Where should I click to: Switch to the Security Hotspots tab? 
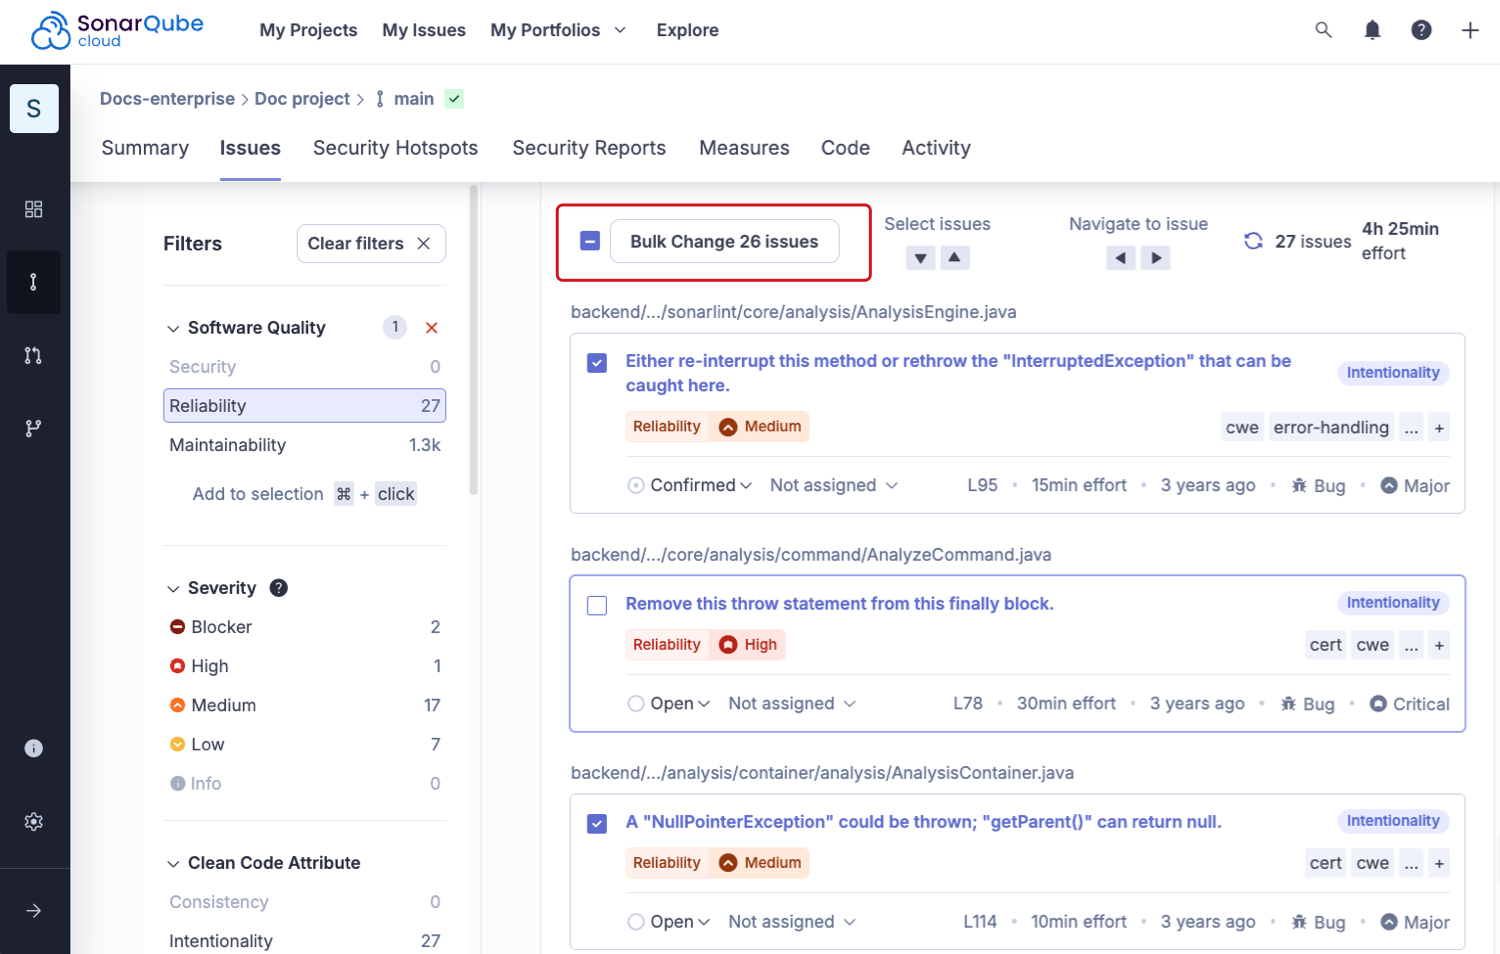tap(395, 147)
